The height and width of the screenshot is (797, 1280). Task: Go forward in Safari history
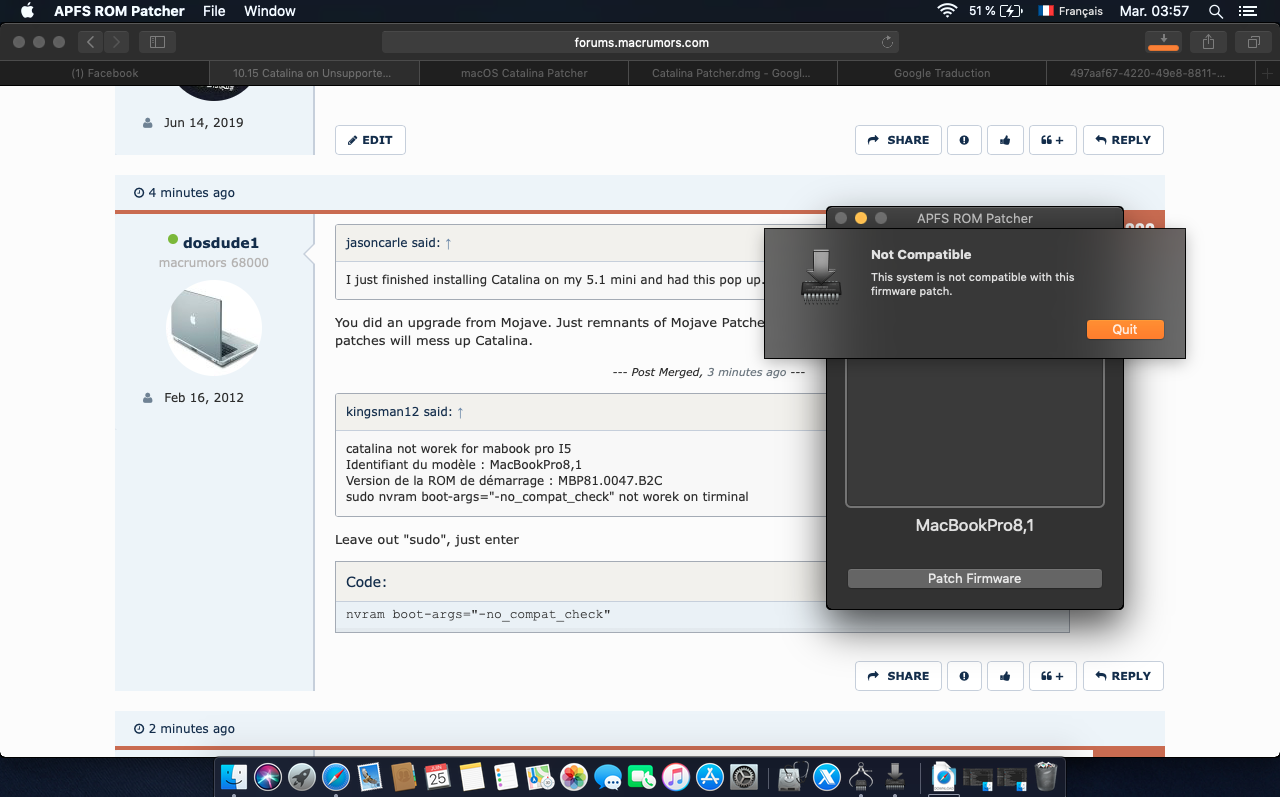click(x=116, y=42)
